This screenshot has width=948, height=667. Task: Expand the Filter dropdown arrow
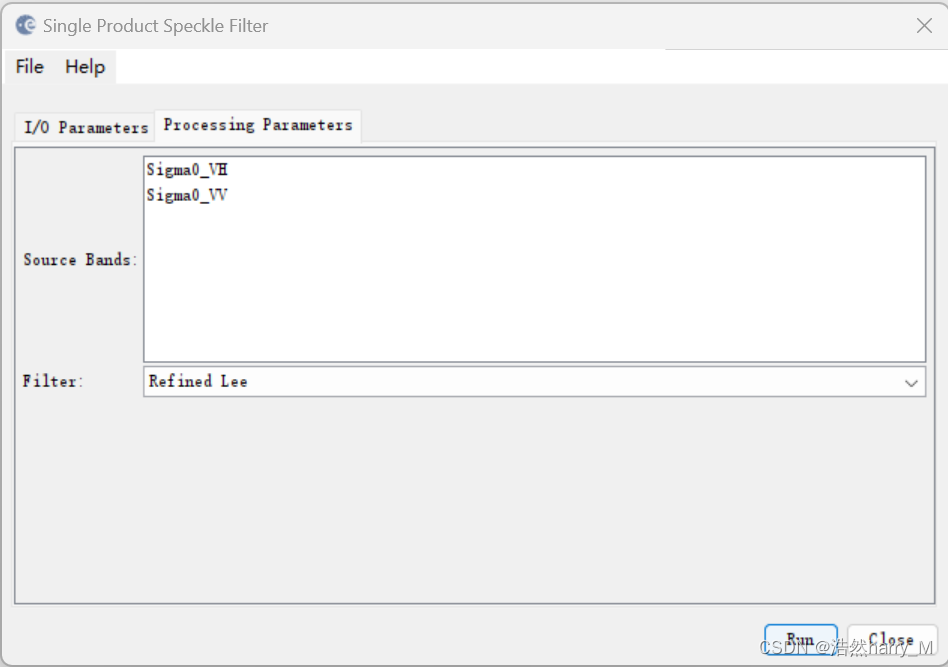pos(911,382)
